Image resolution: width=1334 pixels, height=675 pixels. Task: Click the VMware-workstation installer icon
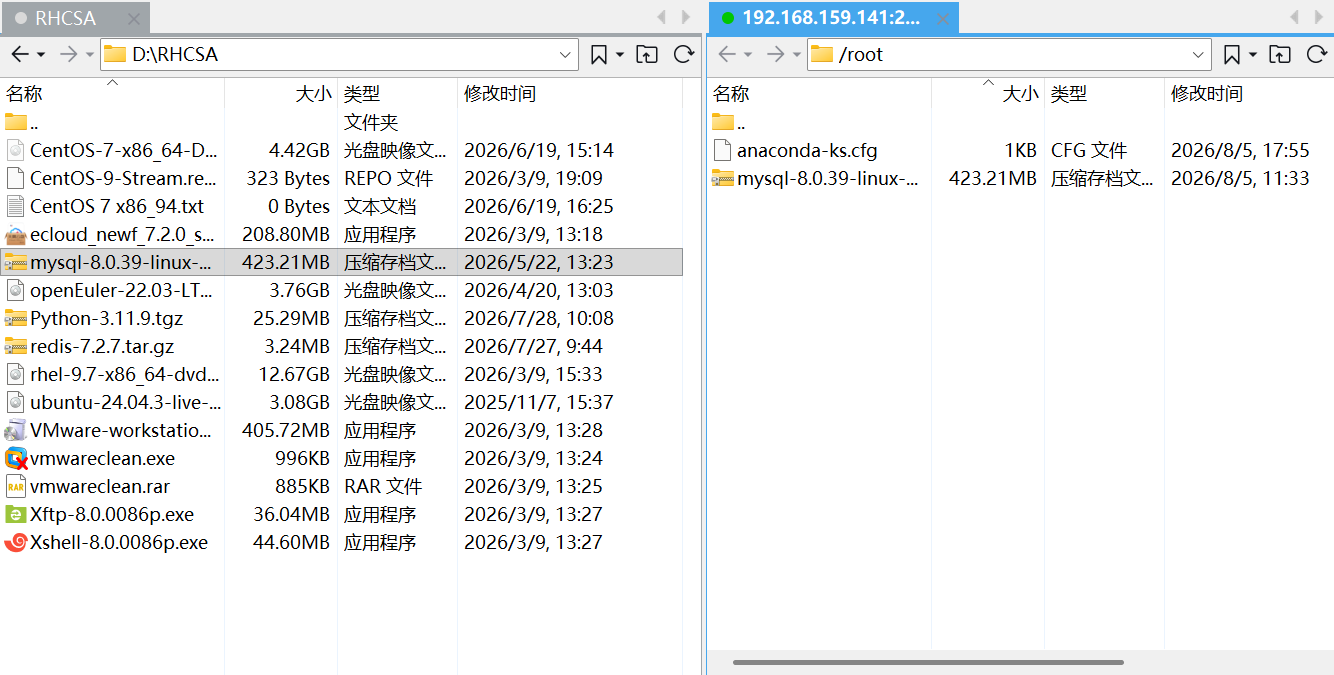pyautogui.click(x=15, y=431)
